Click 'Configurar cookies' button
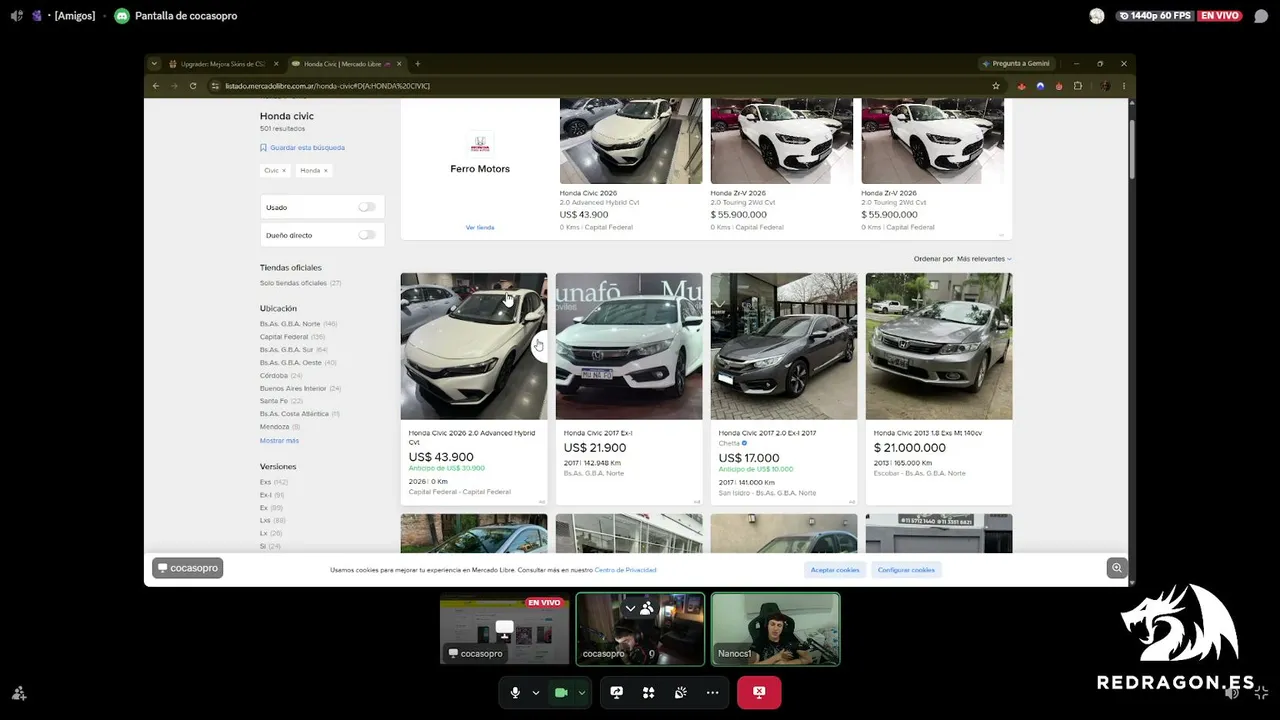This screenshot has height=720, width=1280. 906,570
